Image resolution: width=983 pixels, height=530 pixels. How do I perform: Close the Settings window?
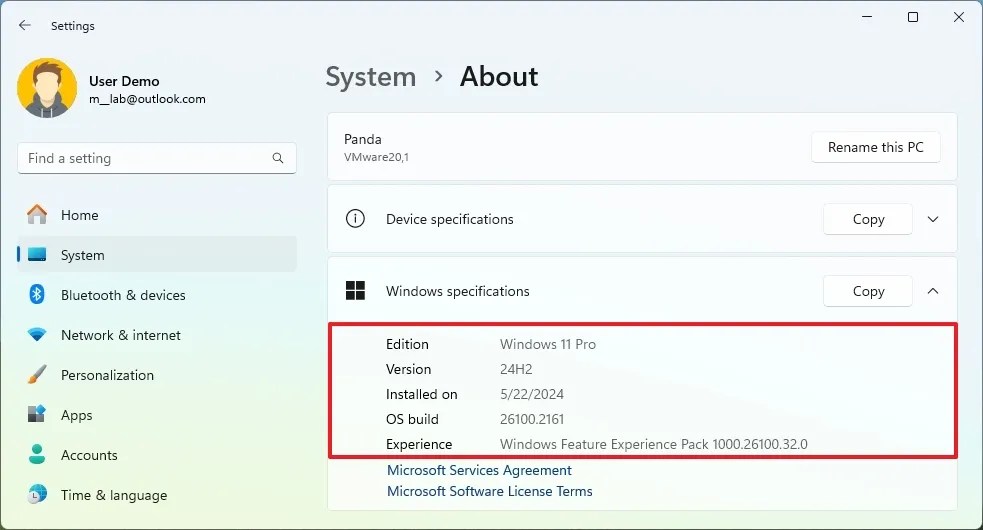click(959, 17)
